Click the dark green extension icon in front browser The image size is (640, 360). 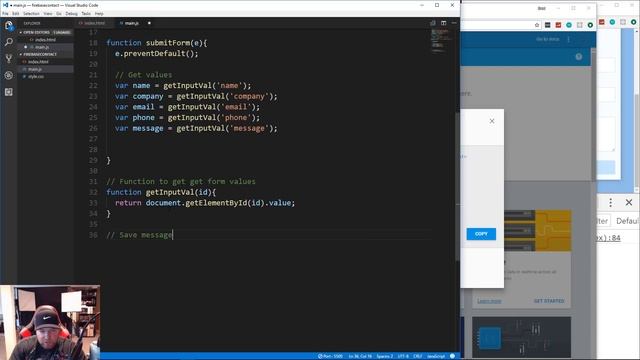pyautogui.click(x=590, y=25)
